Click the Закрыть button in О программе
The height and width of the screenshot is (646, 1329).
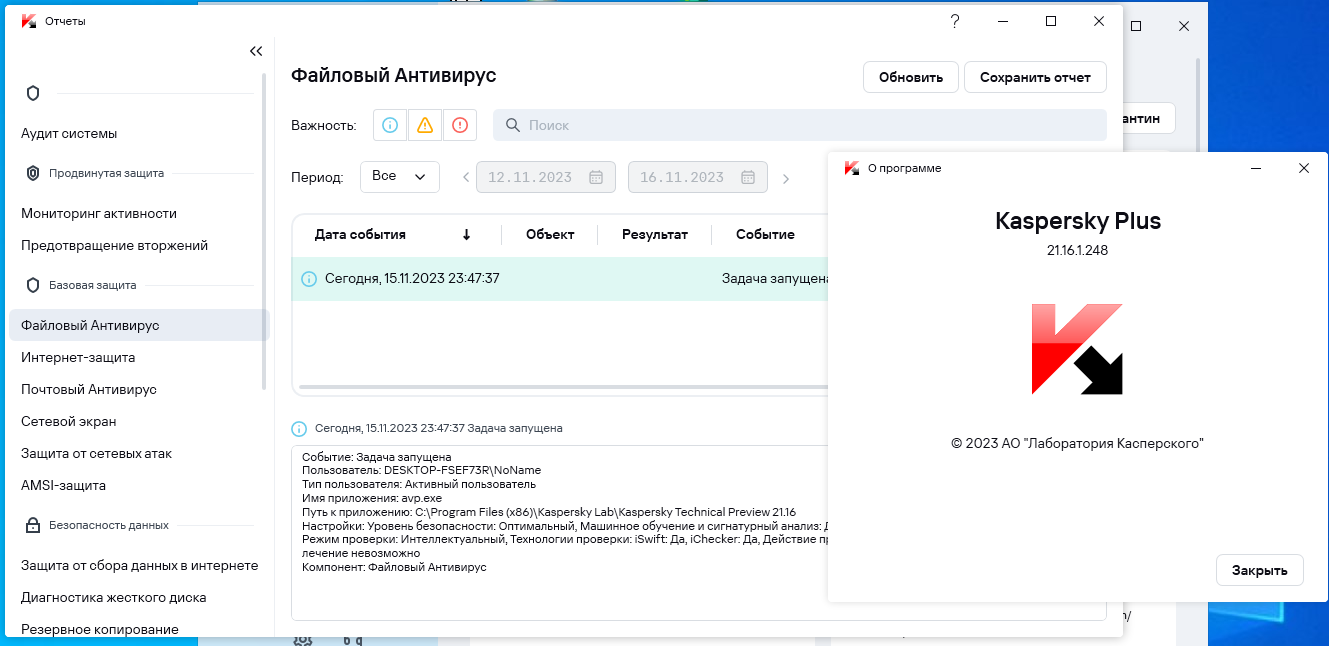(1259, 570)
